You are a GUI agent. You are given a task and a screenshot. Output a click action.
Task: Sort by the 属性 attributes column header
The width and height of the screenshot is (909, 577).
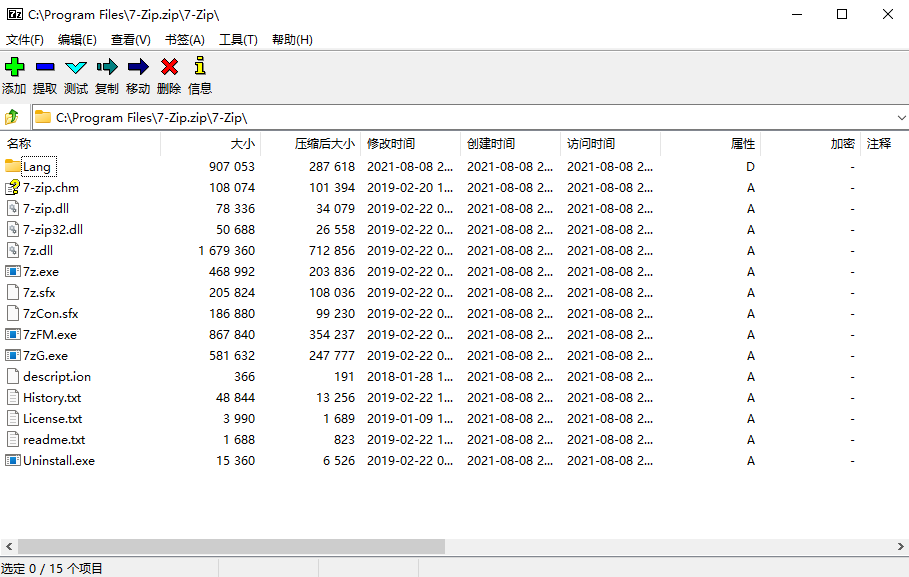[711, 143]
